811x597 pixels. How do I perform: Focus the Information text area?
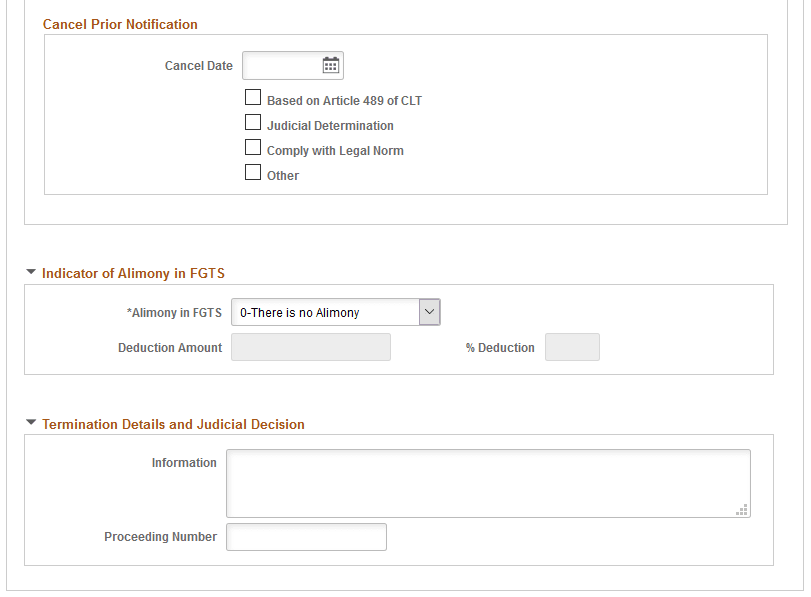[488, 483]
